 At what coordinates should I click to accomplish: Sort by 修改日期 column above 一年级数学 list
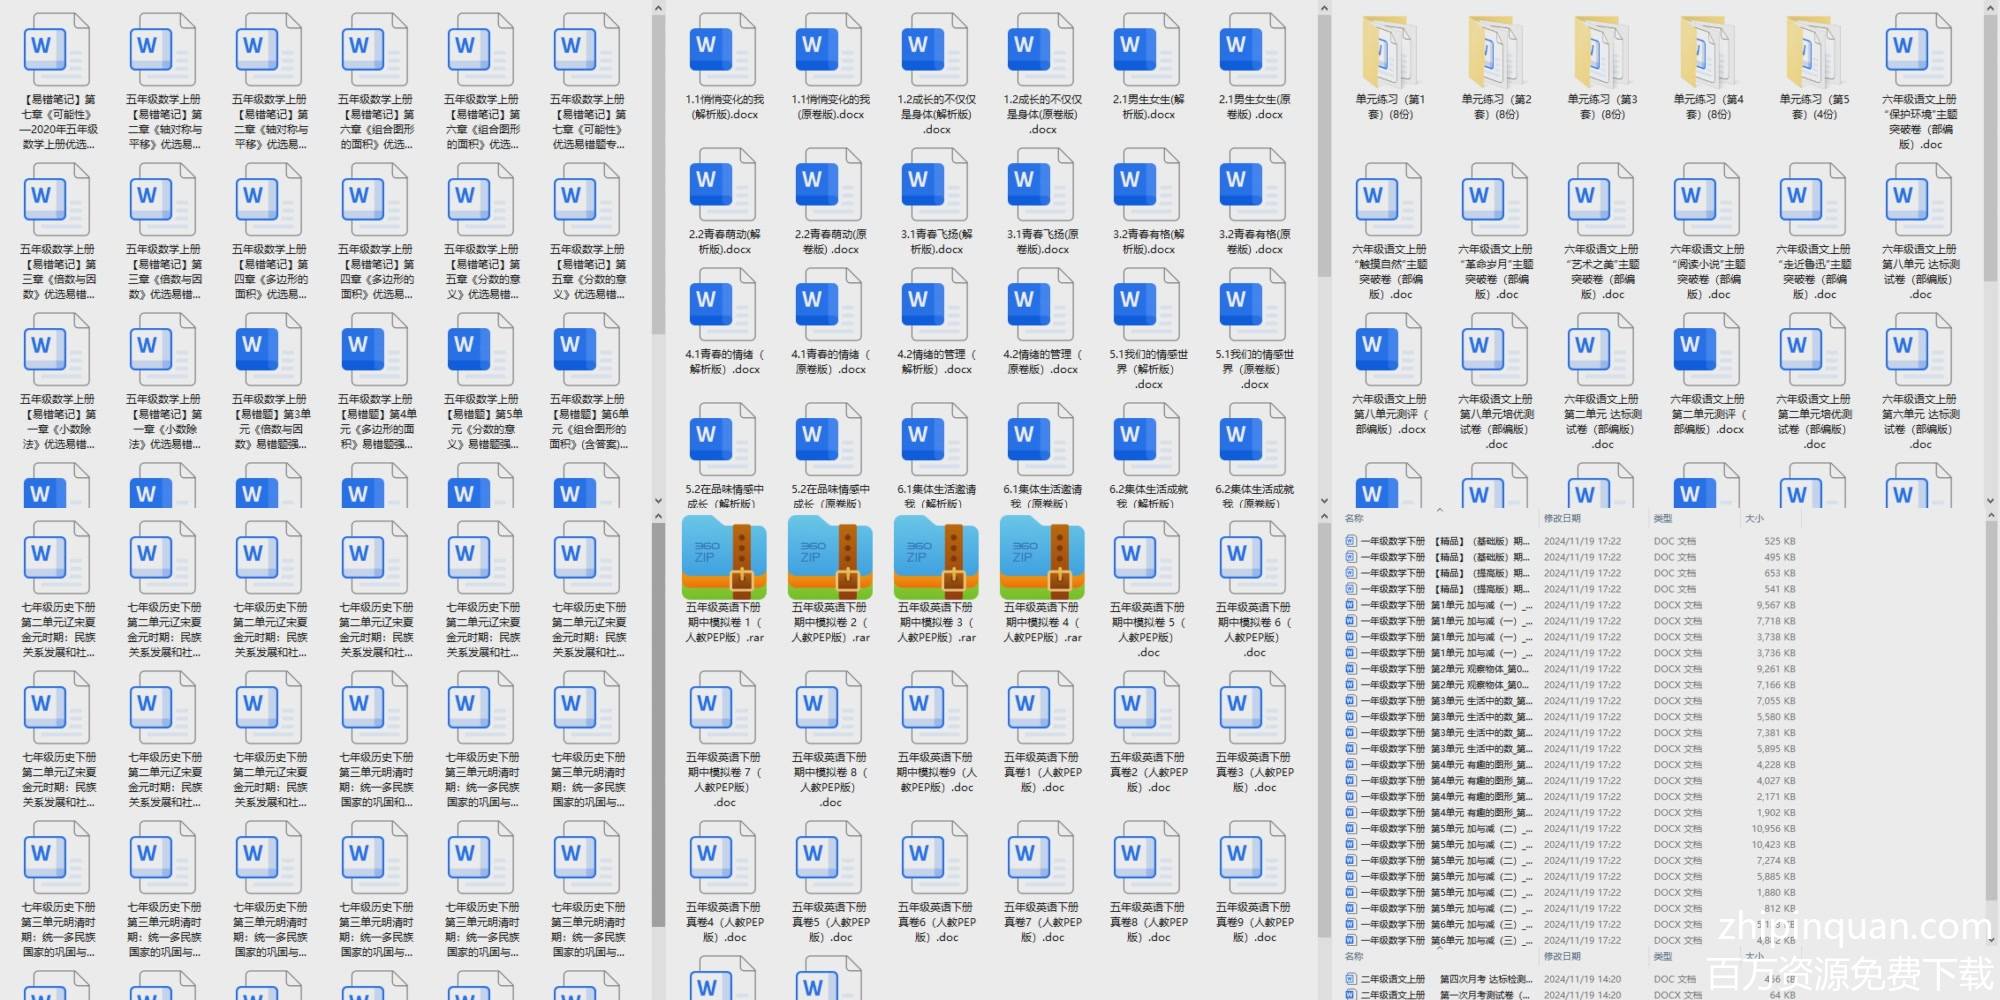coord(1562,518)
